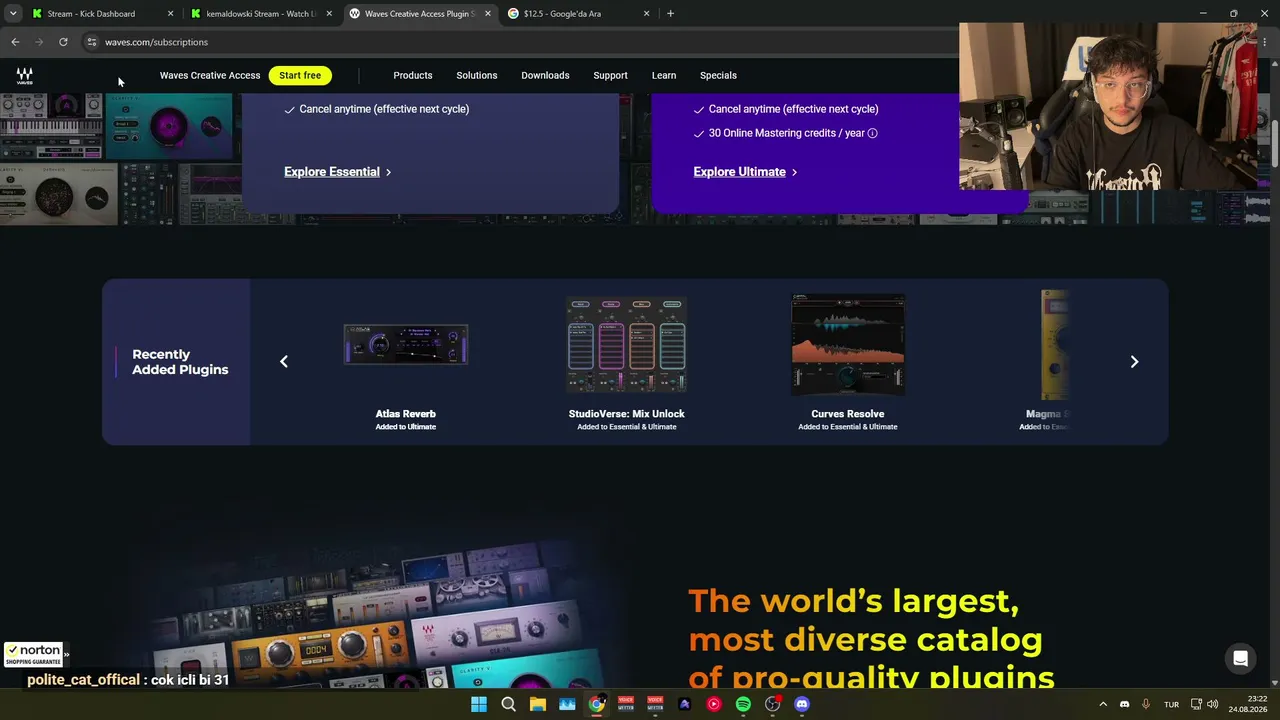The image size is (1280, 720).
Task: Close the $12.5 Google search tab
Action: click(646, 14)
